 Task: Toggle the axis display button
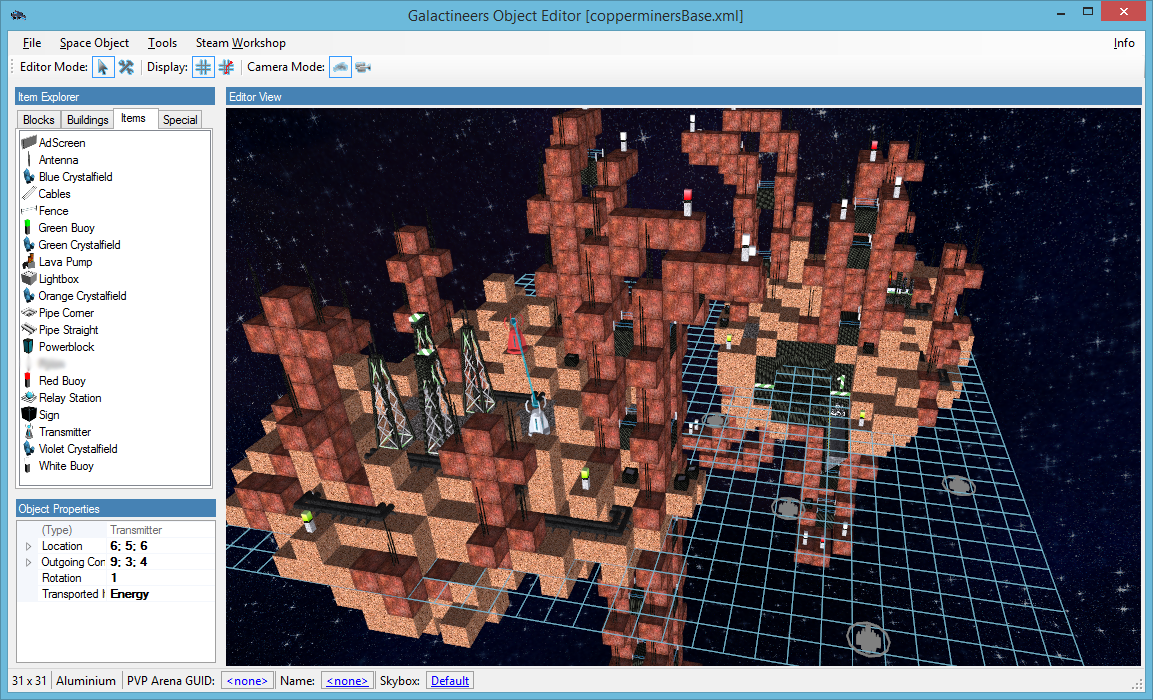tap(227, 67)
